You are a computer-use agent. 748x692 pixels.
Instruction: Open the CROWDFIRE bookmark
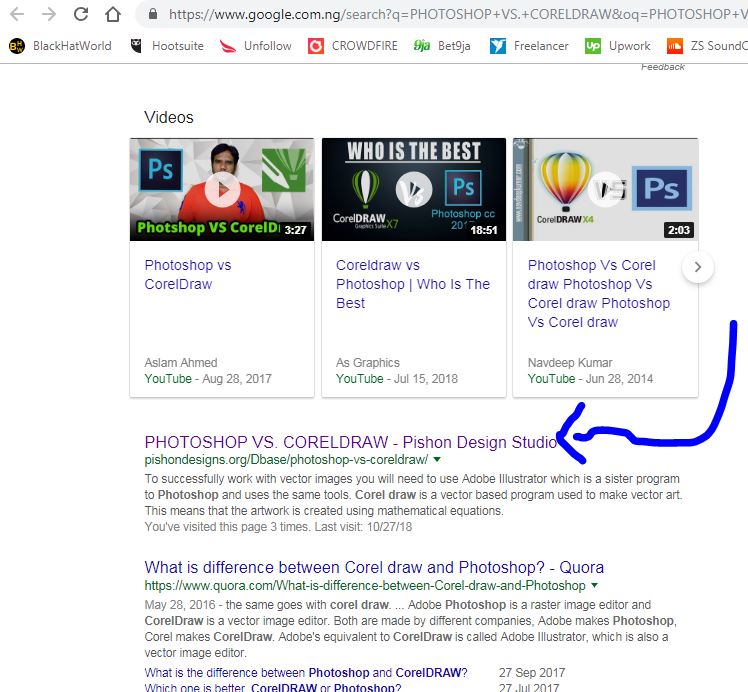click(x=353, y=46)
